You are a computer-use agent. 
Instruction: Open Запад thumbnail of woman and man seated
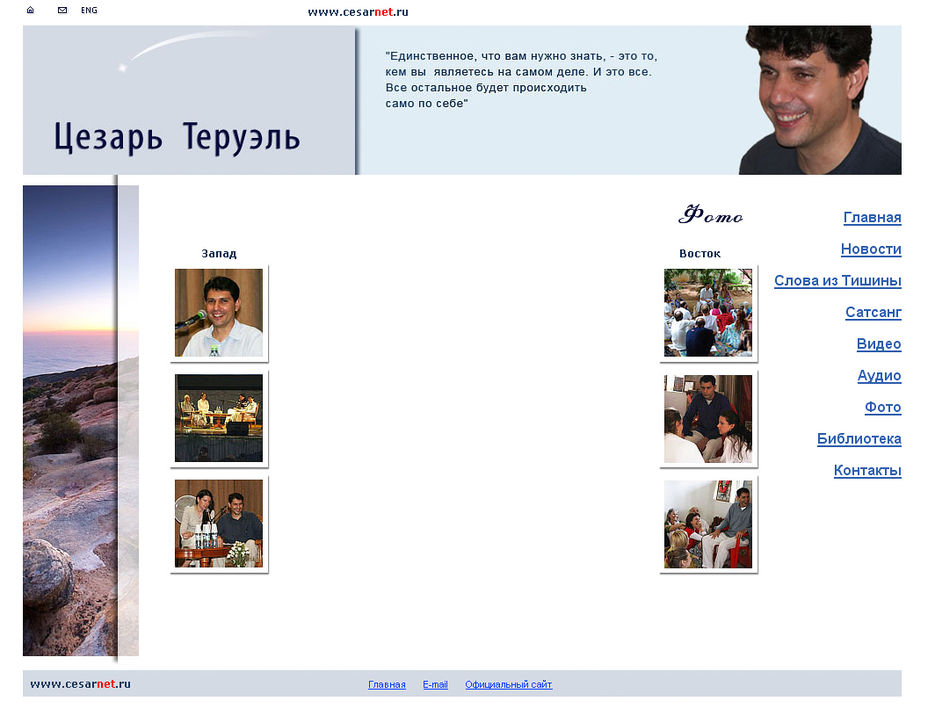219,524
